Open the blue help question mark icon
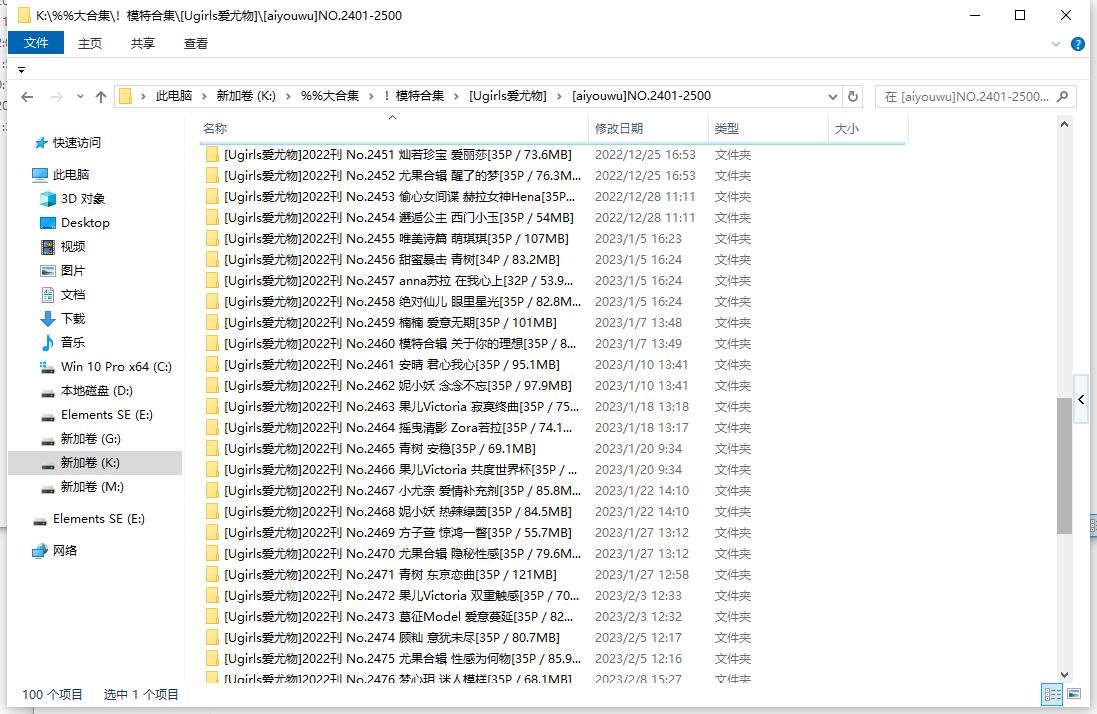Screen dimensions: 1097x714 pyautogui.click(x=1078, y=44)
